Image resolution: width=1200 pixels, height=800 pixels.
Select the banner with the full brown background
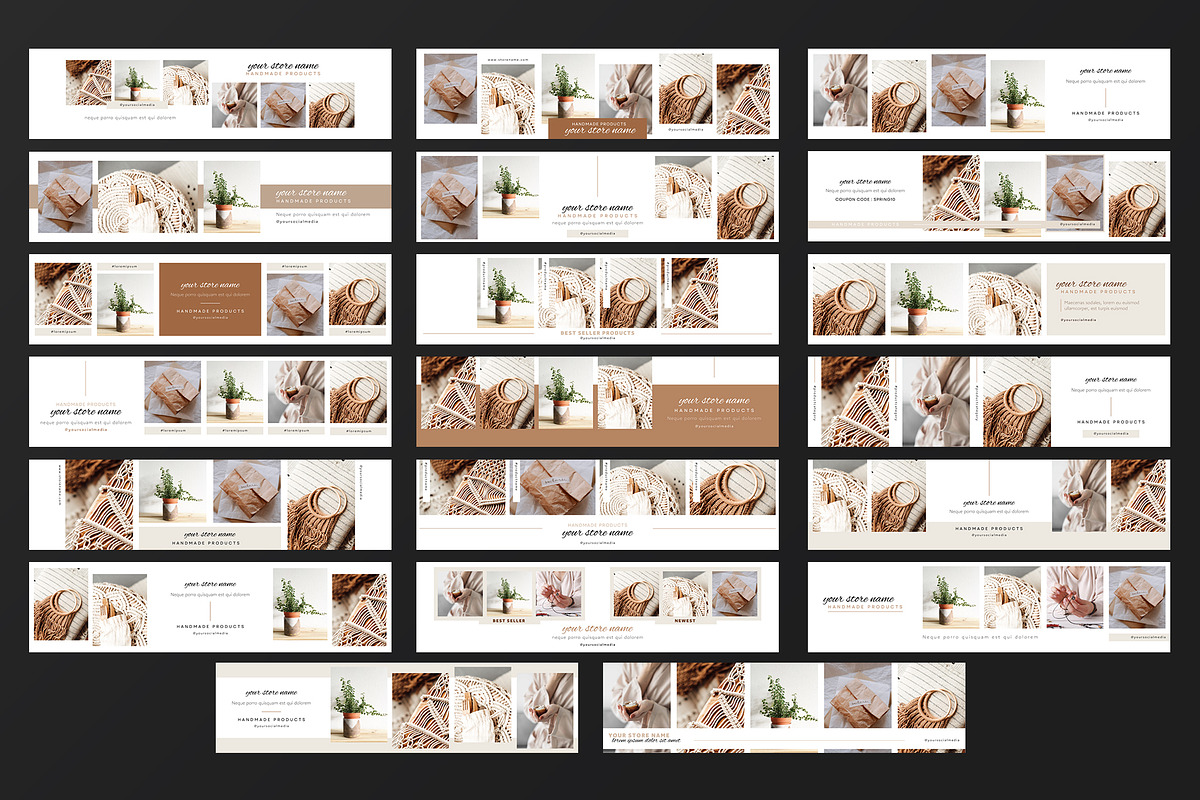pyautogui.click(x=598, y=401)
